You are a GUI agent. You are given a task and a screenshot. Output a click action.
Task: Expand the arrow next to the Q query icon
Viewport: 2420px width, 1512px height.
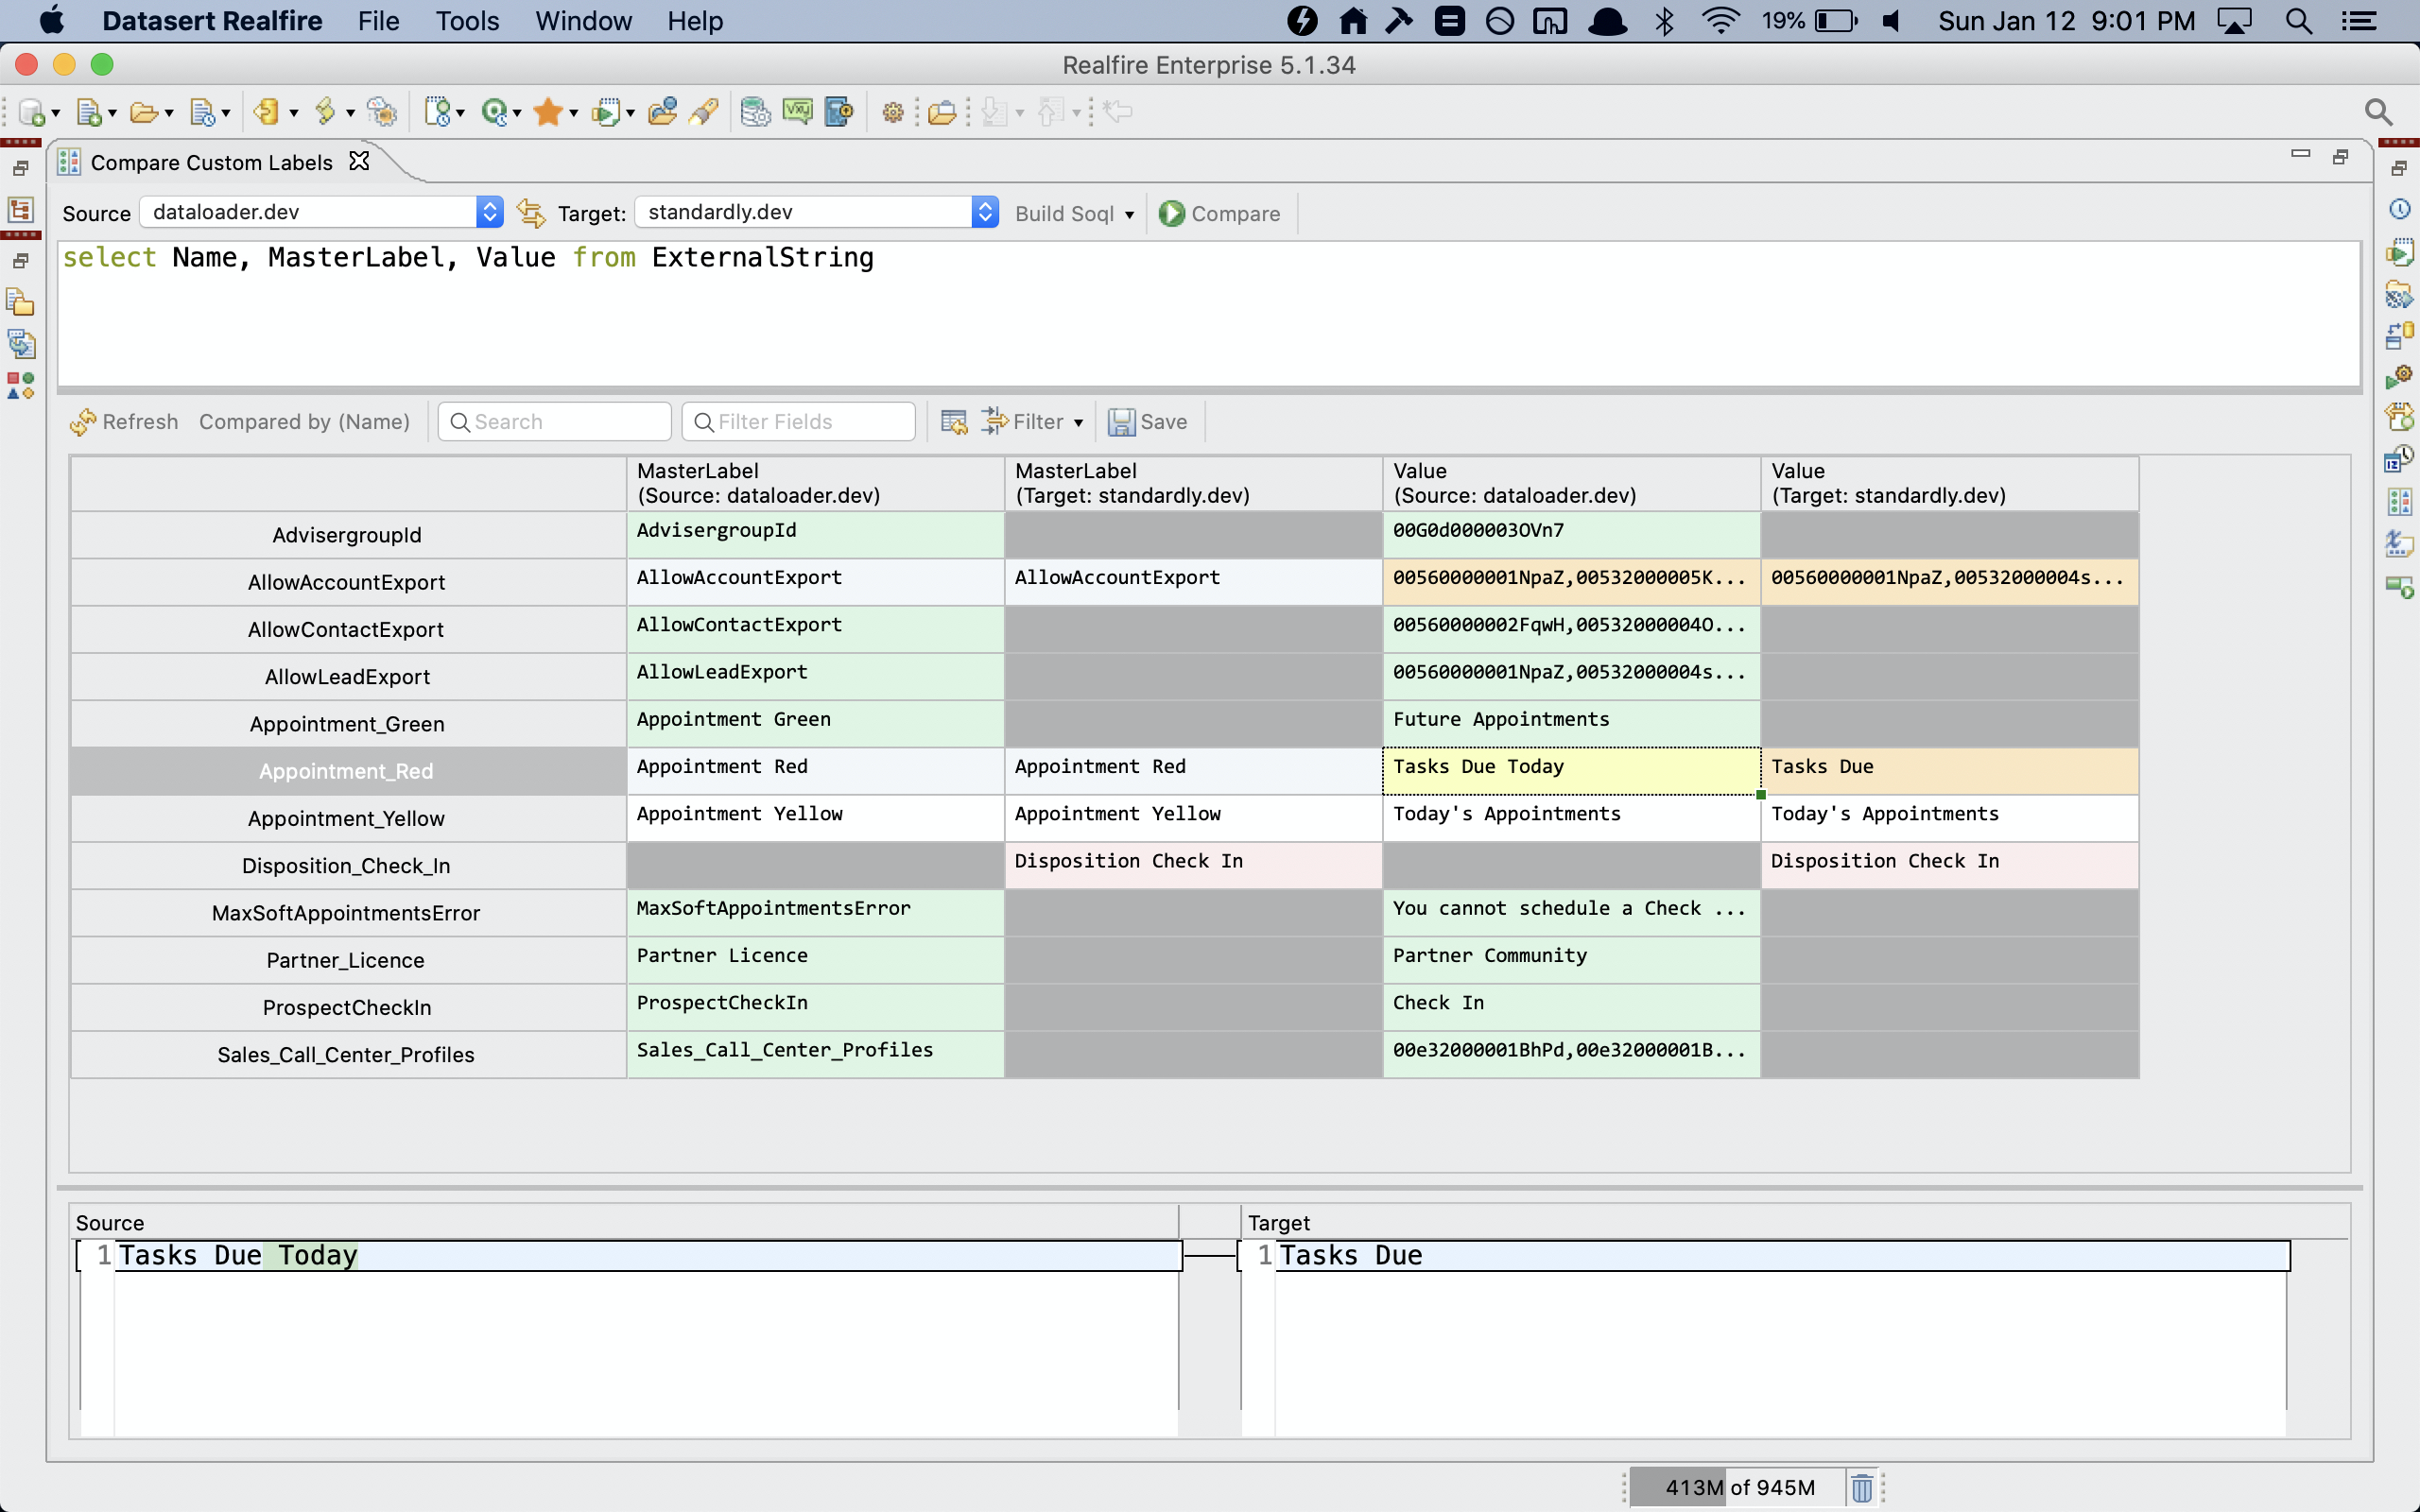pos(517,113)
